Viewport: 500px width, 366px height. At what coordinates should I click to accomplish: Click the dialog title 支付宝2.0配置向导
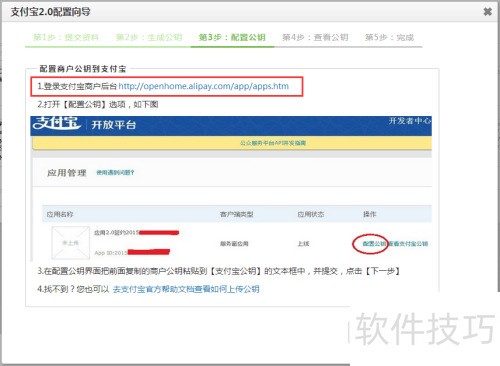coord(51,12)
